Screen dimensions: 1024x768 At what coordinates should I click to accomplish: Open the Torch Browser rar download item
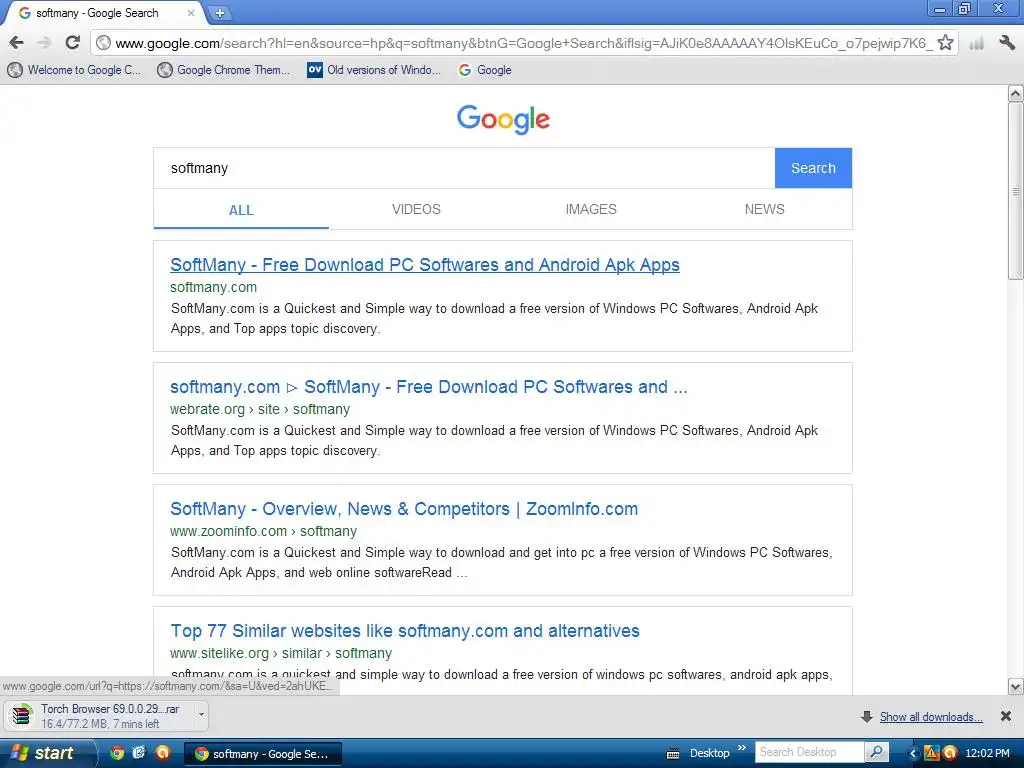(x=101, y=716)
